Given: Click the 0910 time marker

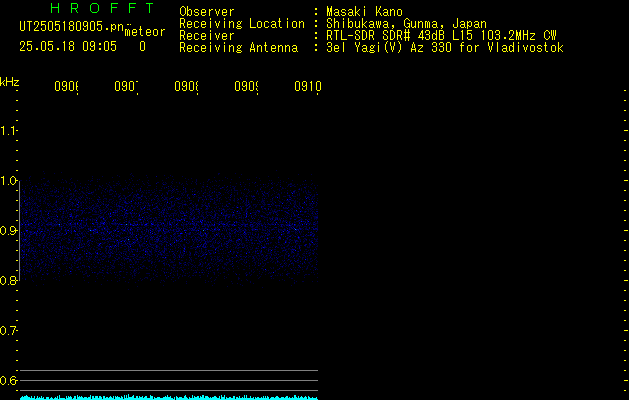Looking at the screenshot, I should [x=308, y=86].
